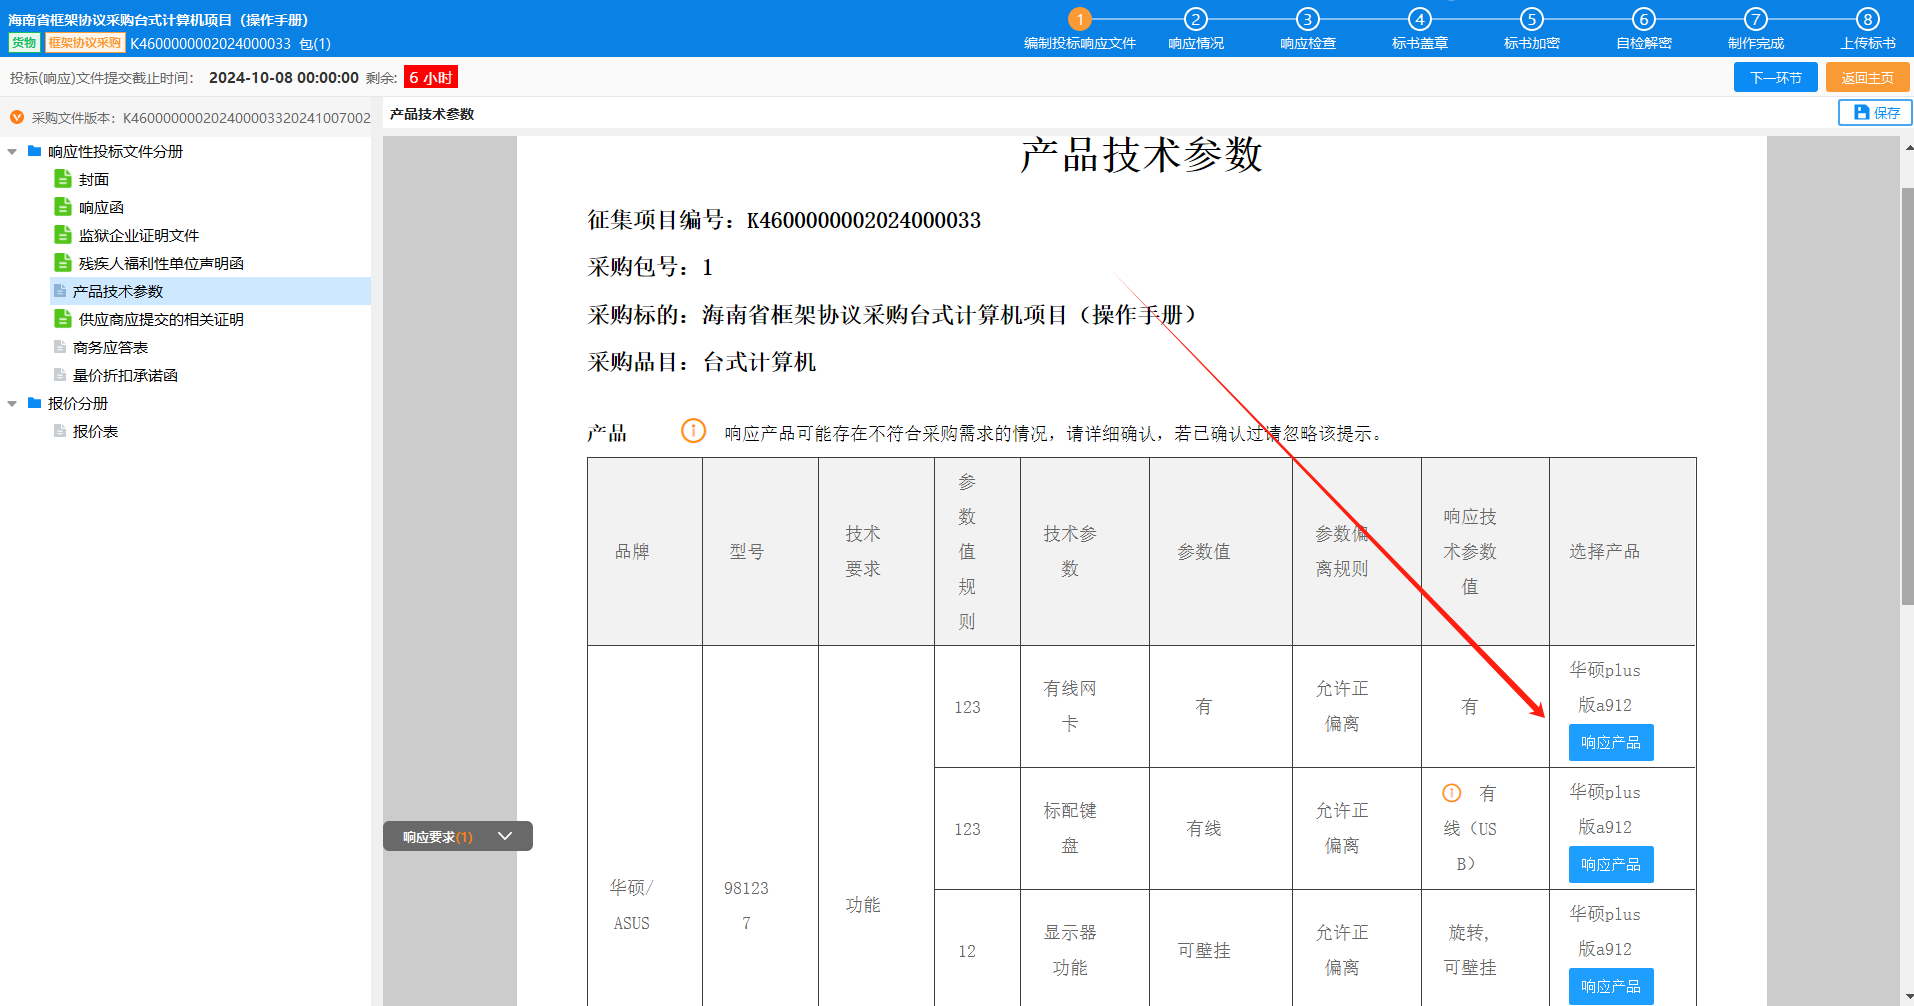Click step 4 circle 标书盖章
Image resolution: width=1914 pixels, height=1006 pixels.
click(1419, 19)
